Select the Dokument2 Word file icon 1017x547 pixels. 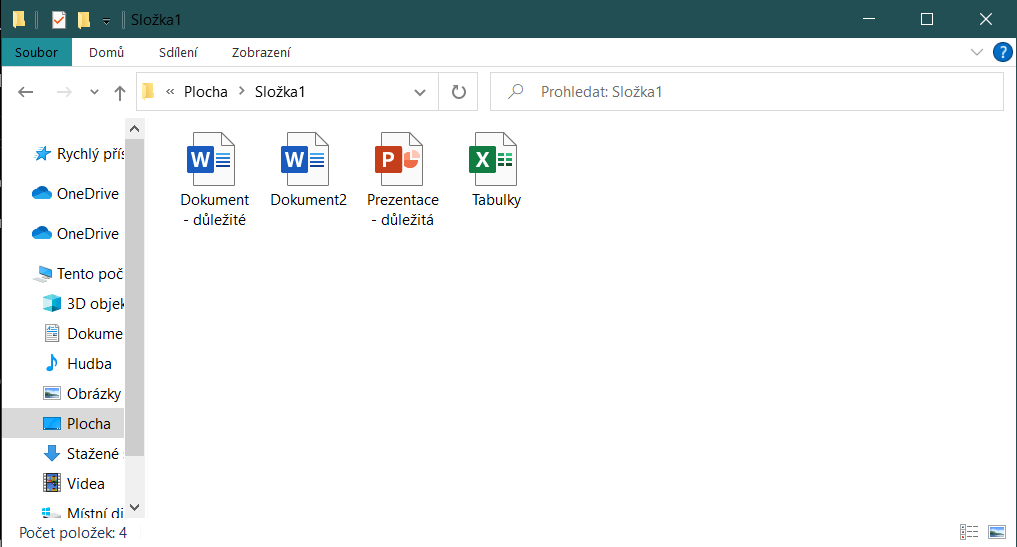coord(305,159)
